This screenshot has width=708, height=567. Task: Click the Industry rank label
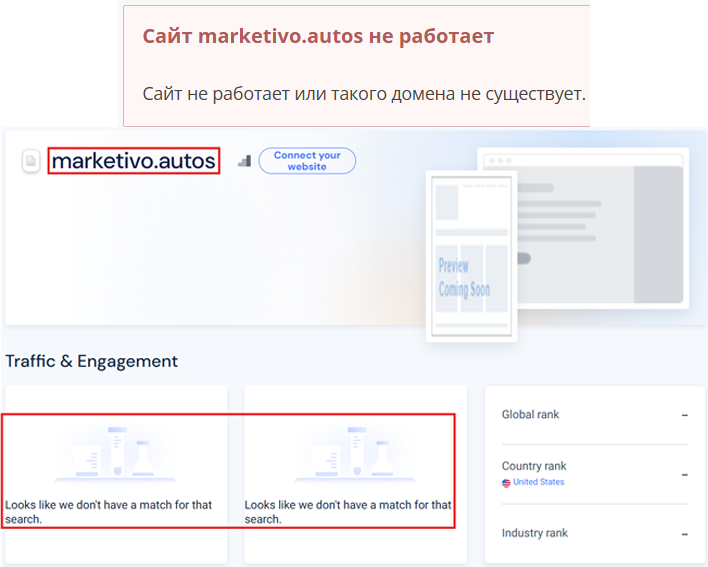[x=535, y=533]
